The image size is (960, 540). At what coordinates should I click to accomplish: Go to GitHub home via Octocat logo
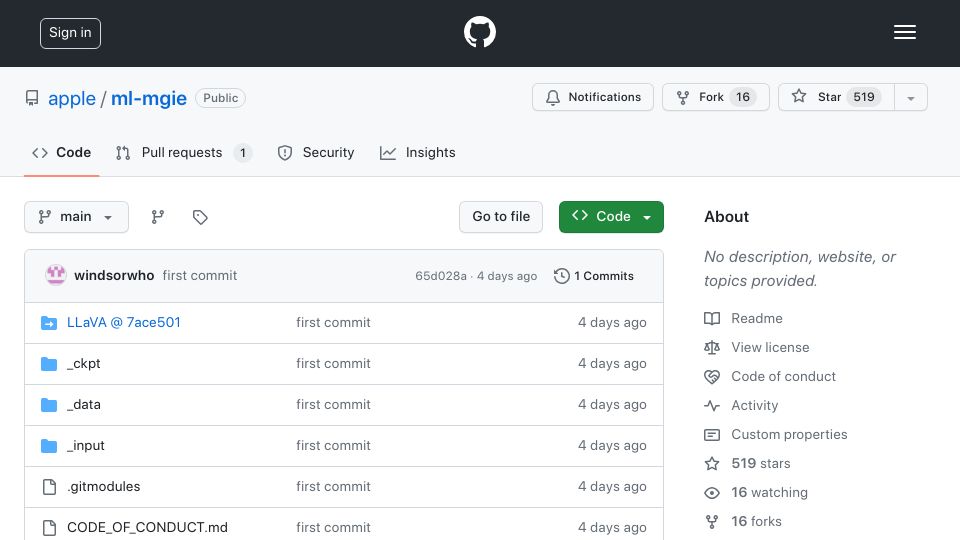coord(479,32)
